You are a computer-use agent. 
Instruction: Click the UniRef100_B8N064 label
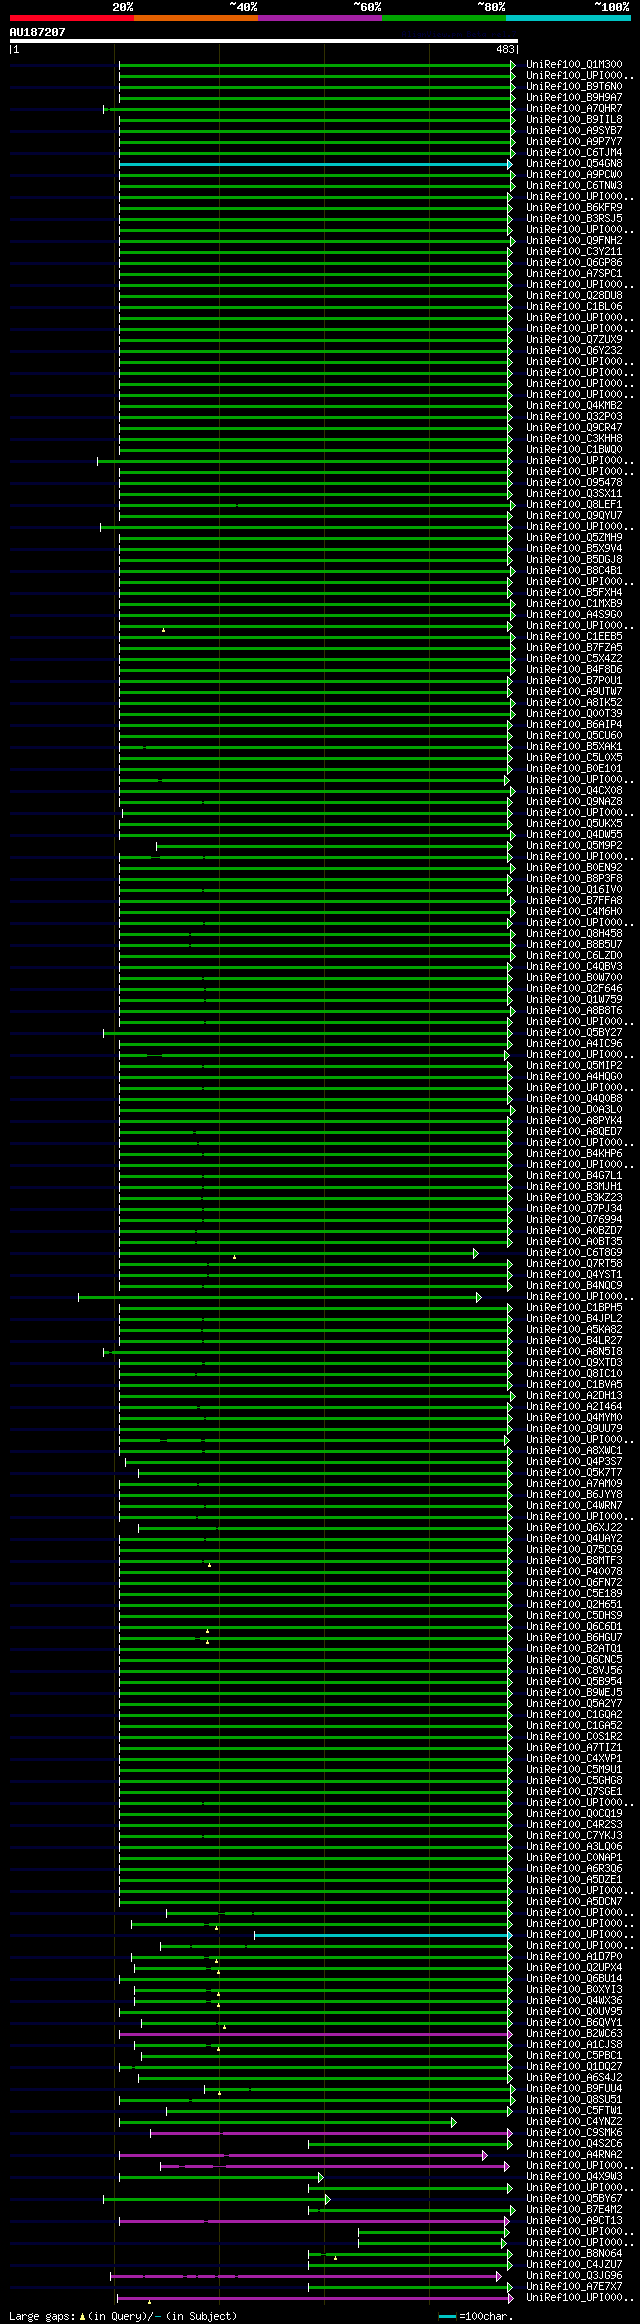point(574,2254)
